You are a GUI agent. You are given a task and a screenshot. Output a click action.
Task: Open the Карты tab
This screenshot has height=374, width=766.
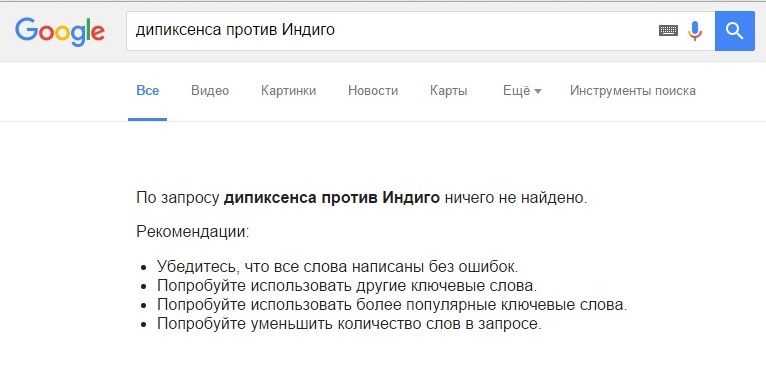(x=448, y=91)
